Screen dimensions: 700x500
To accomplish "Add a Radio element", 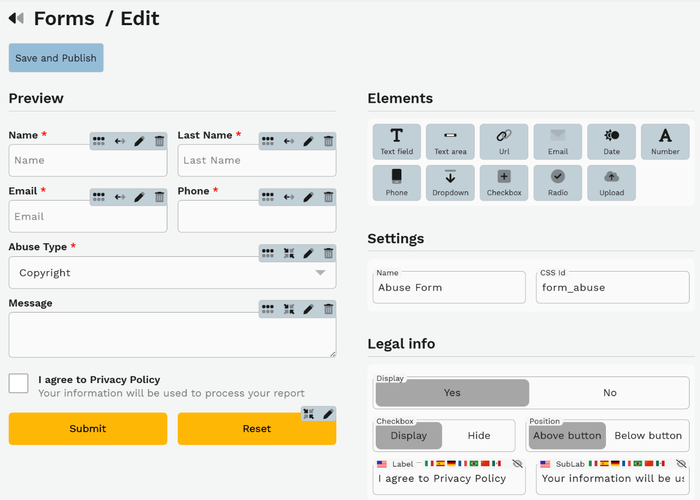I will pyautogui.click(x=558, y=183).
